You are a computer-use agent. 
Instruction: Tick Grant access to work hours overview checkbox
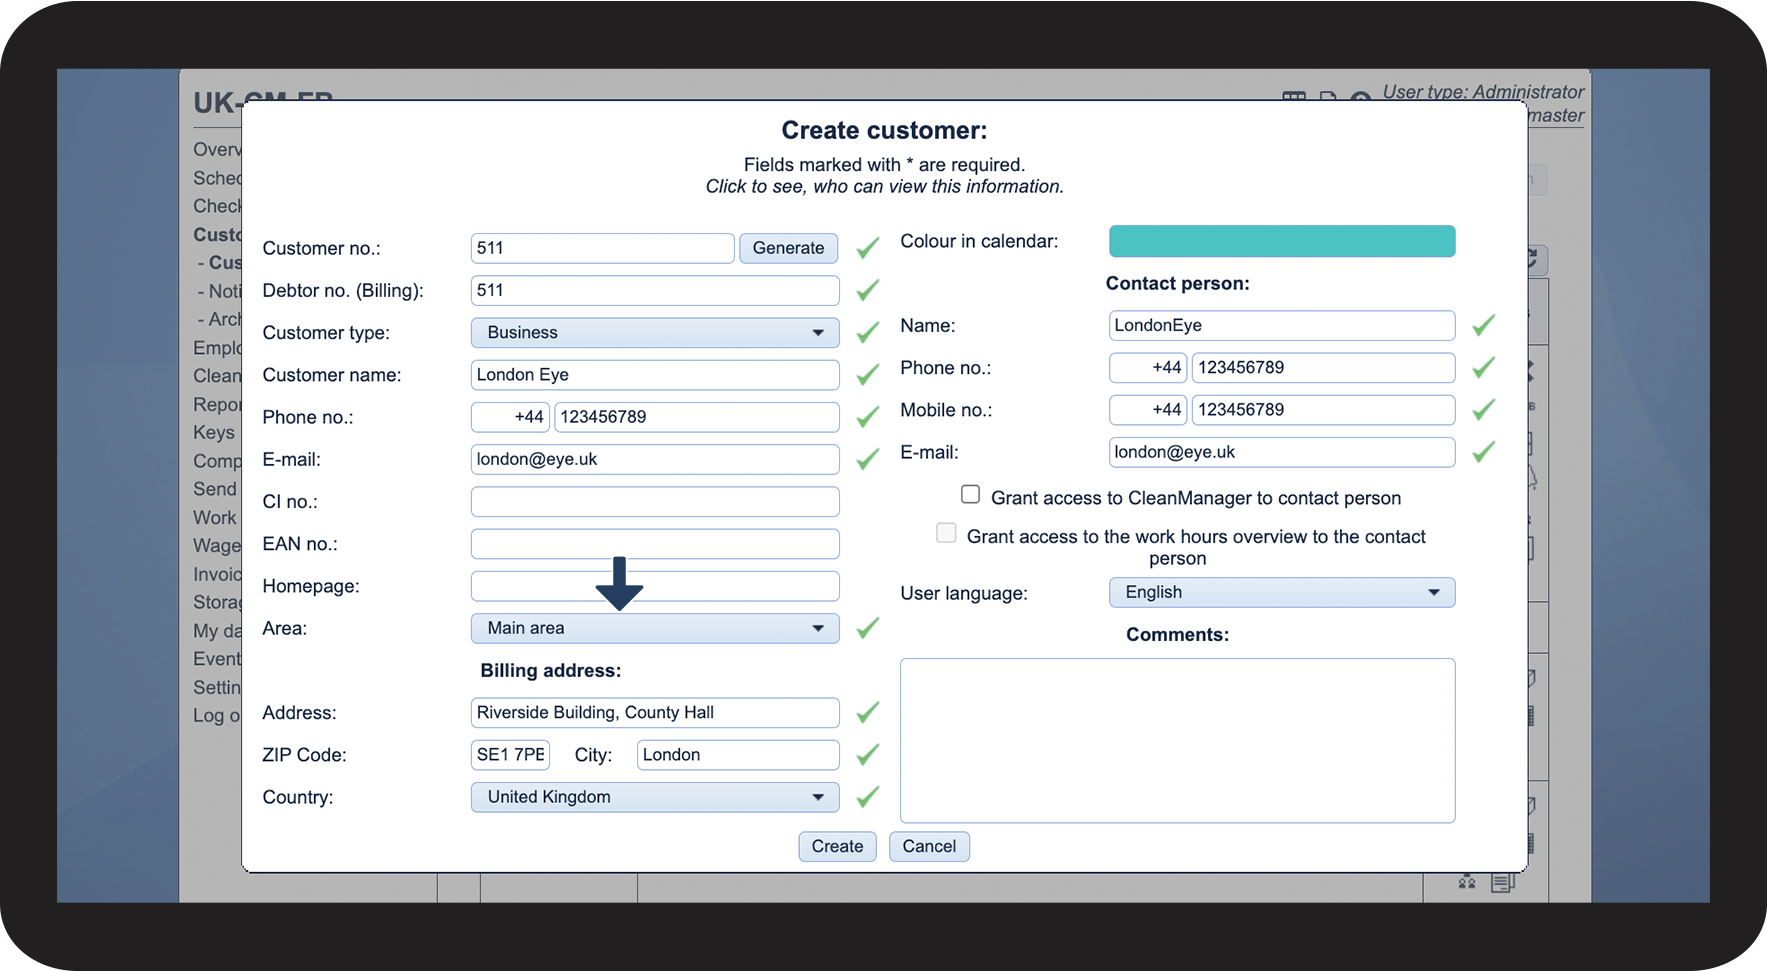point(946,533)
